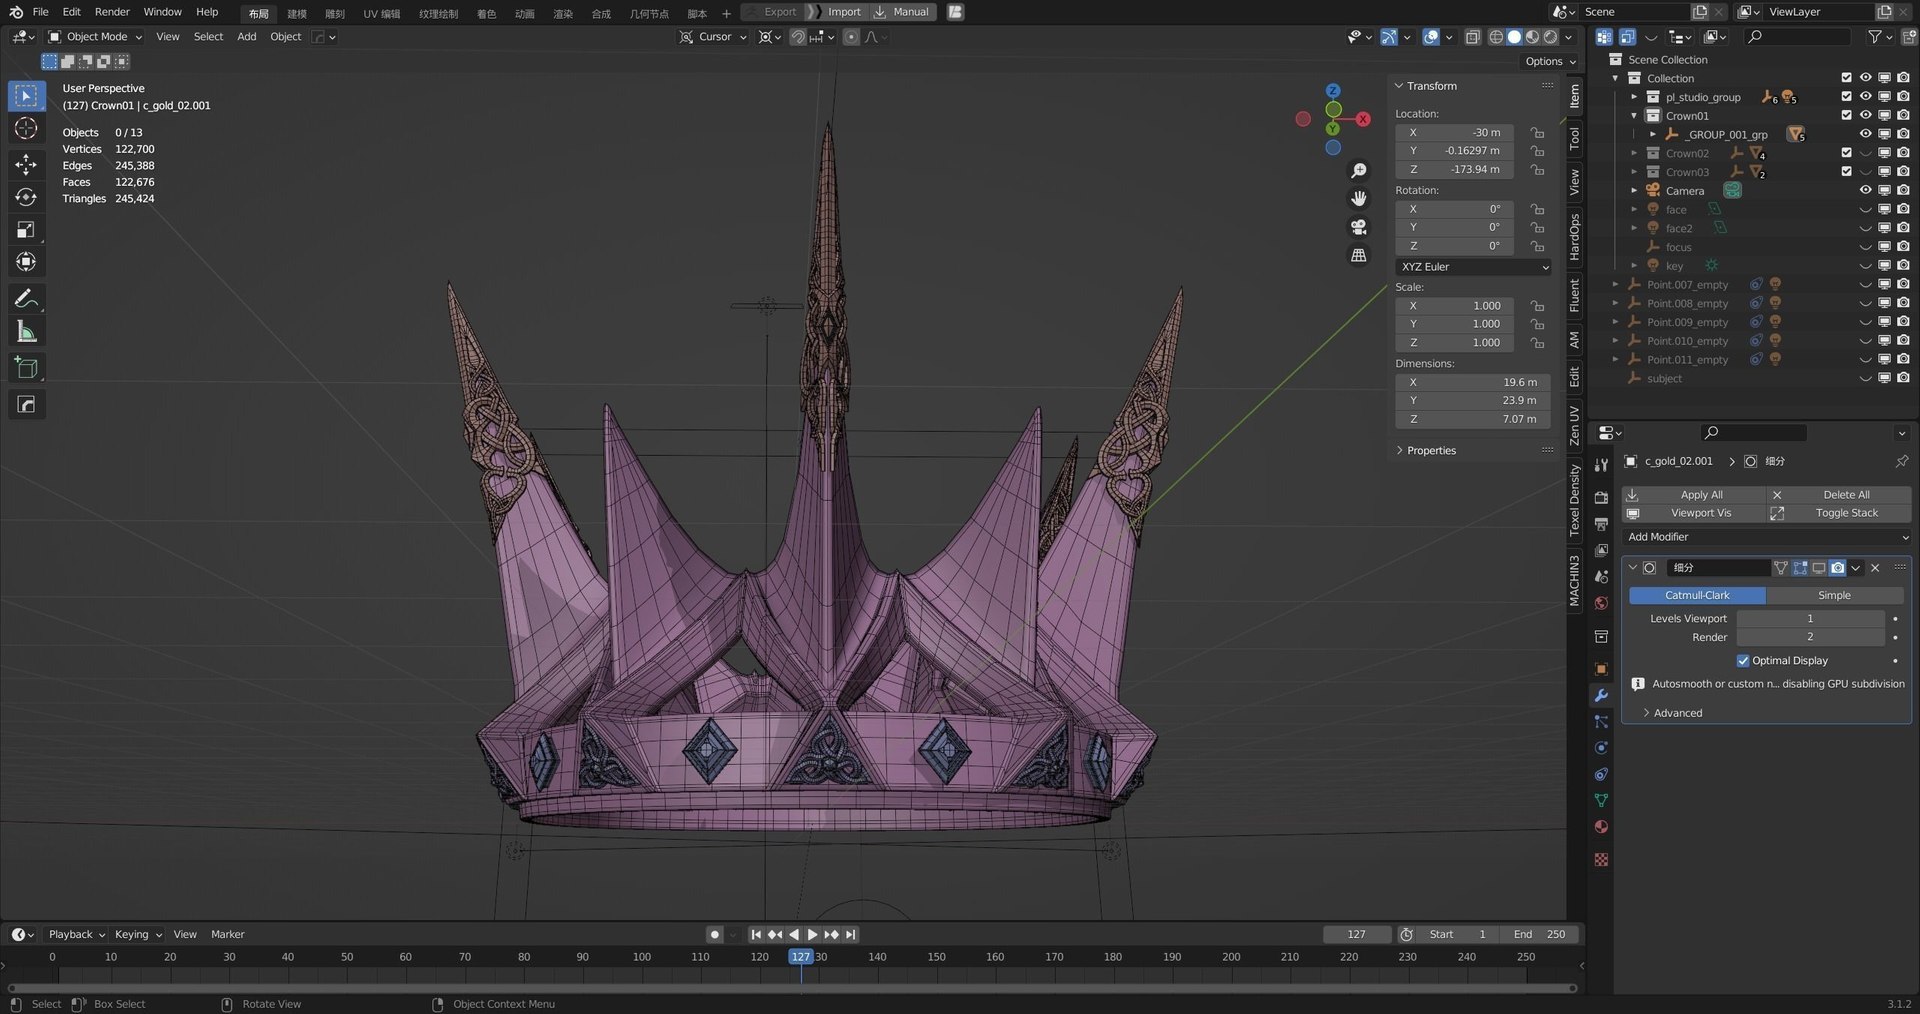Image resolution: width=1920 pixels, height=1014 pixels.
Task: Click the current frame 127 field
Action: coord(1356,934)
